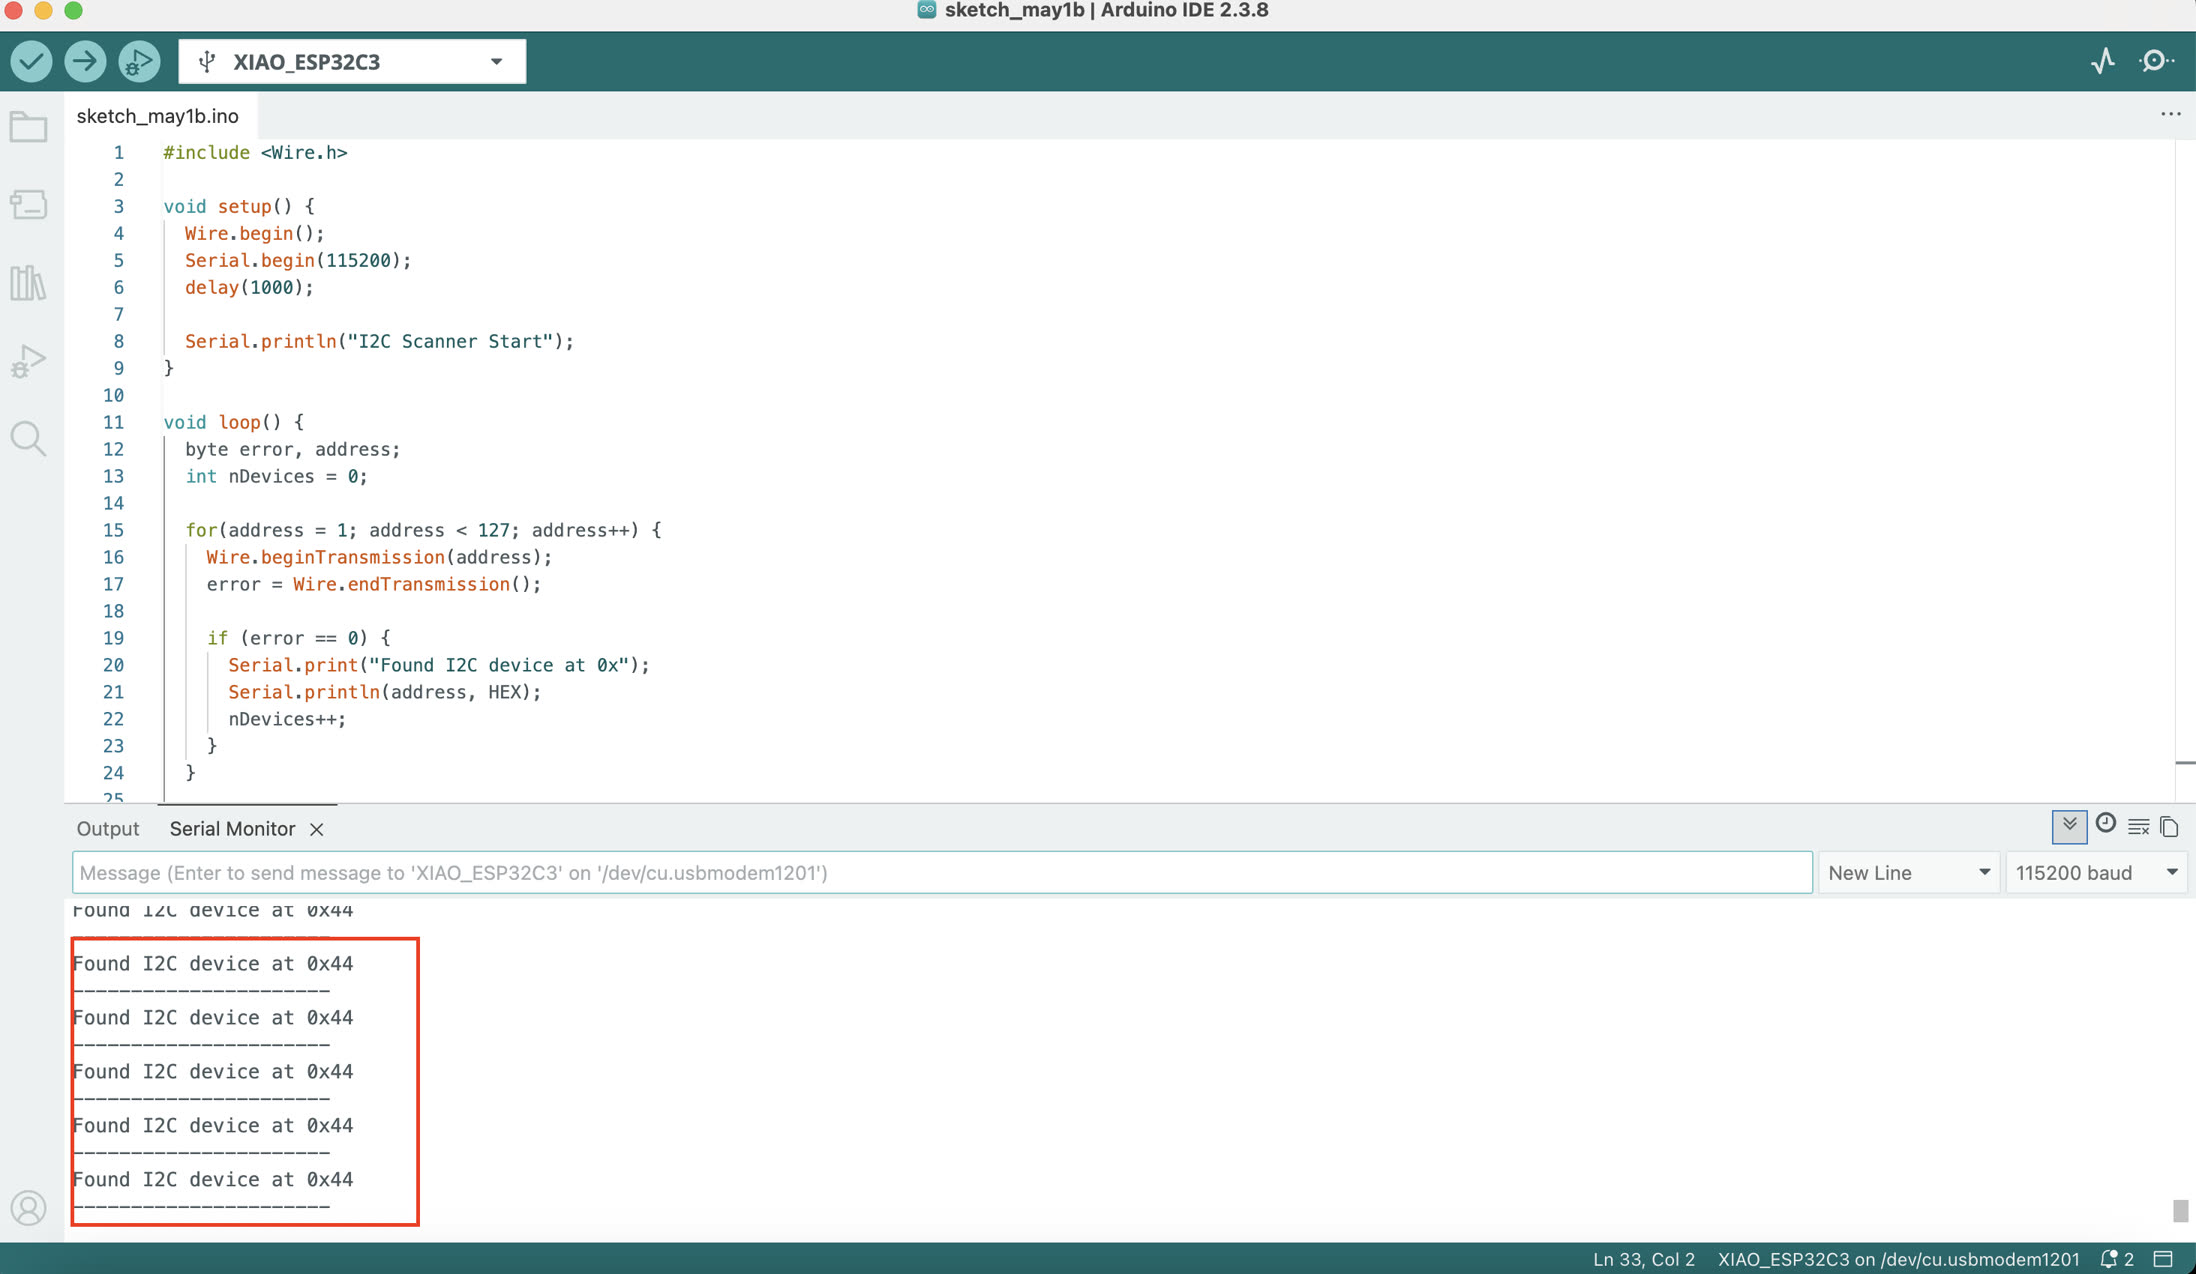Clear the Serial Monitor output
Screen dimensions: 2196x1274
coord(2138,826)
